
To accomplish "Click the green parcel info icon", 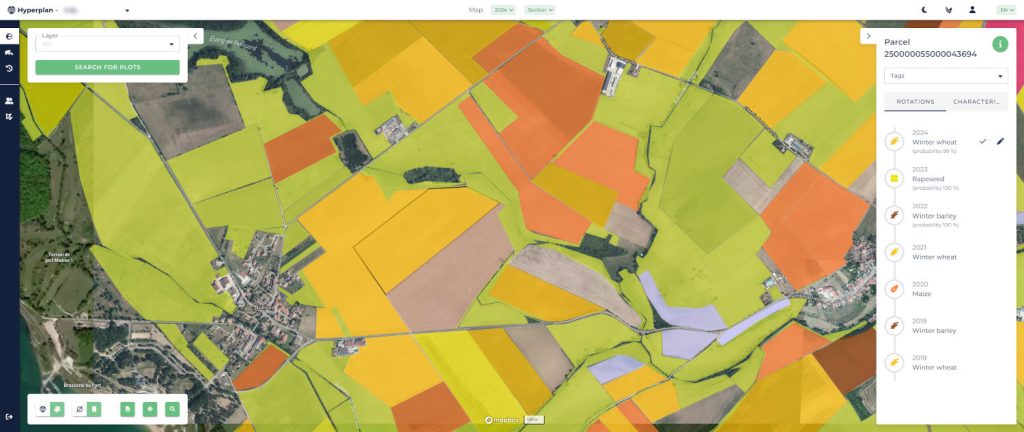I will click(x=999, y=44).
